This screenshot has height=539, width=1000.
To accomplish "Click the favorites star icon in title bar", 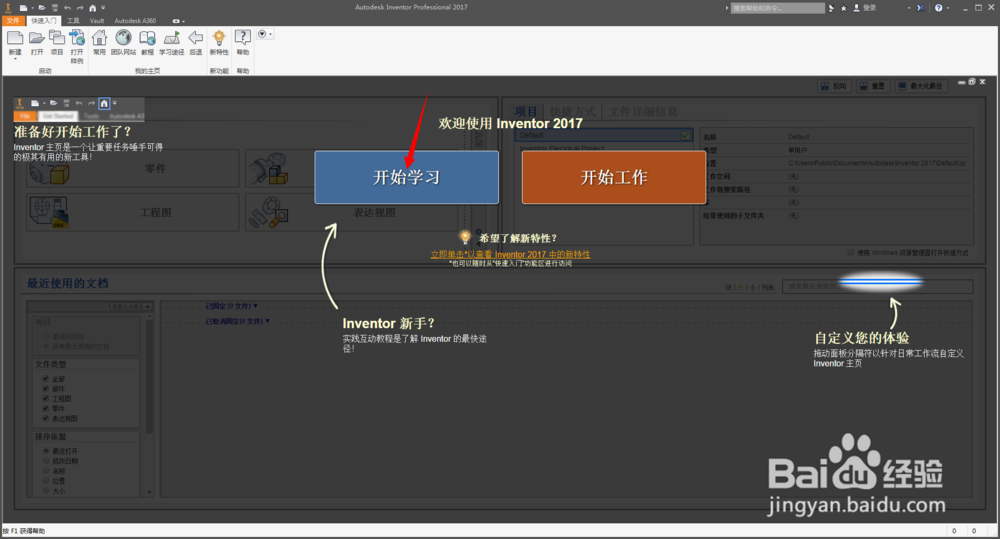I will (x=844, y=8).
